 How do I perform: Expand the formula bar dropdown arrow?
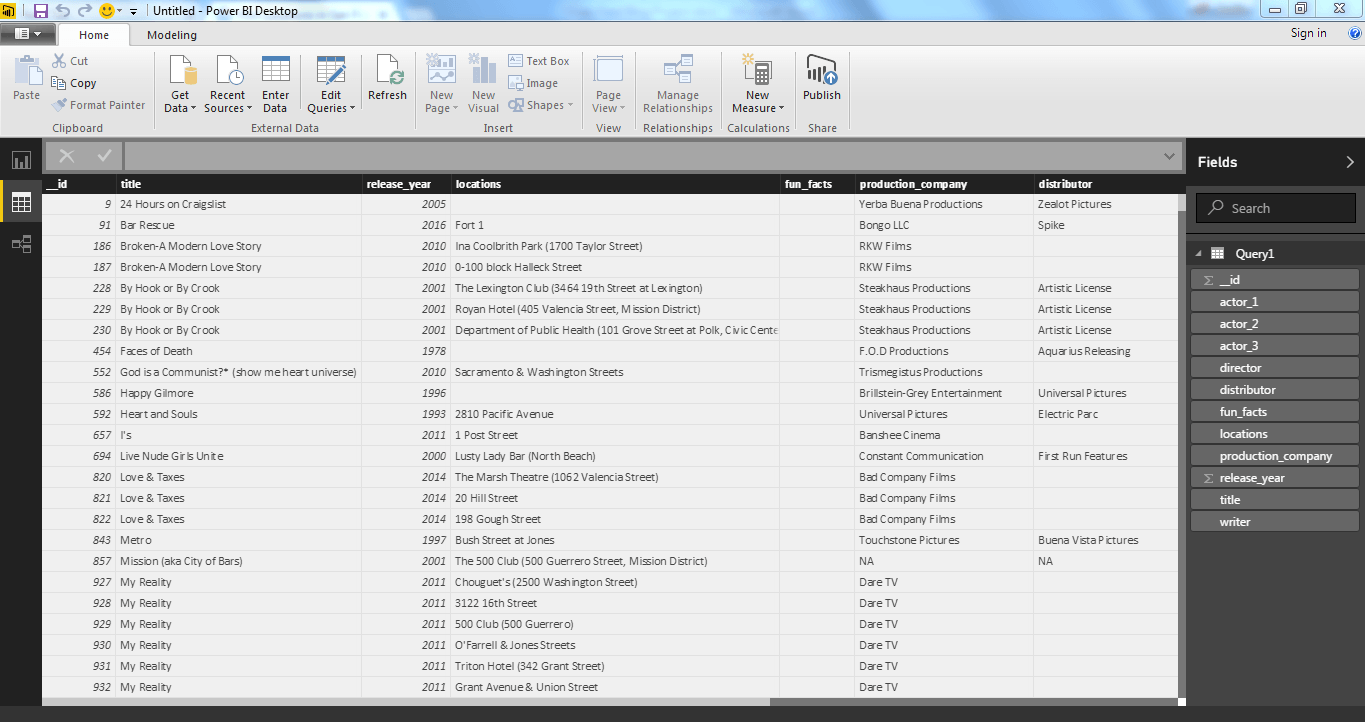pyautogui.click(x=1169, y=157)
